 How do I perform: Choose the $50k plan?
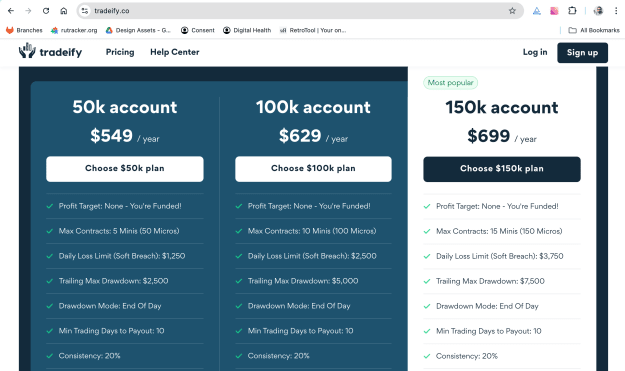click(125, 169)
